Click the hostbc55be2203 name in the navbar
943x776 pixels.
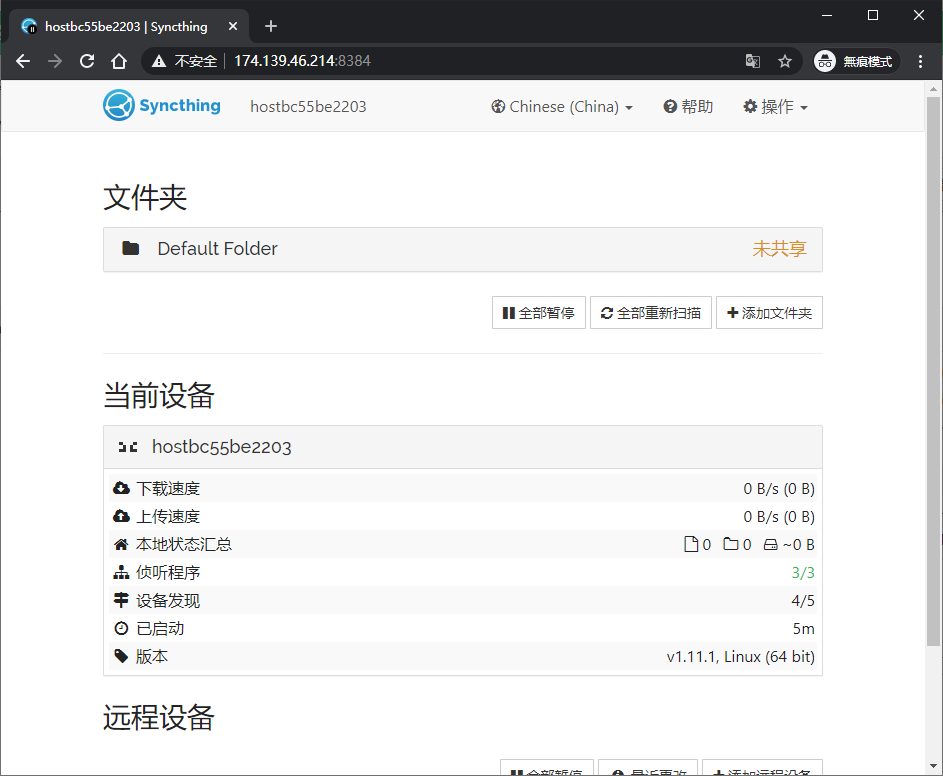(x=308, y=106)
